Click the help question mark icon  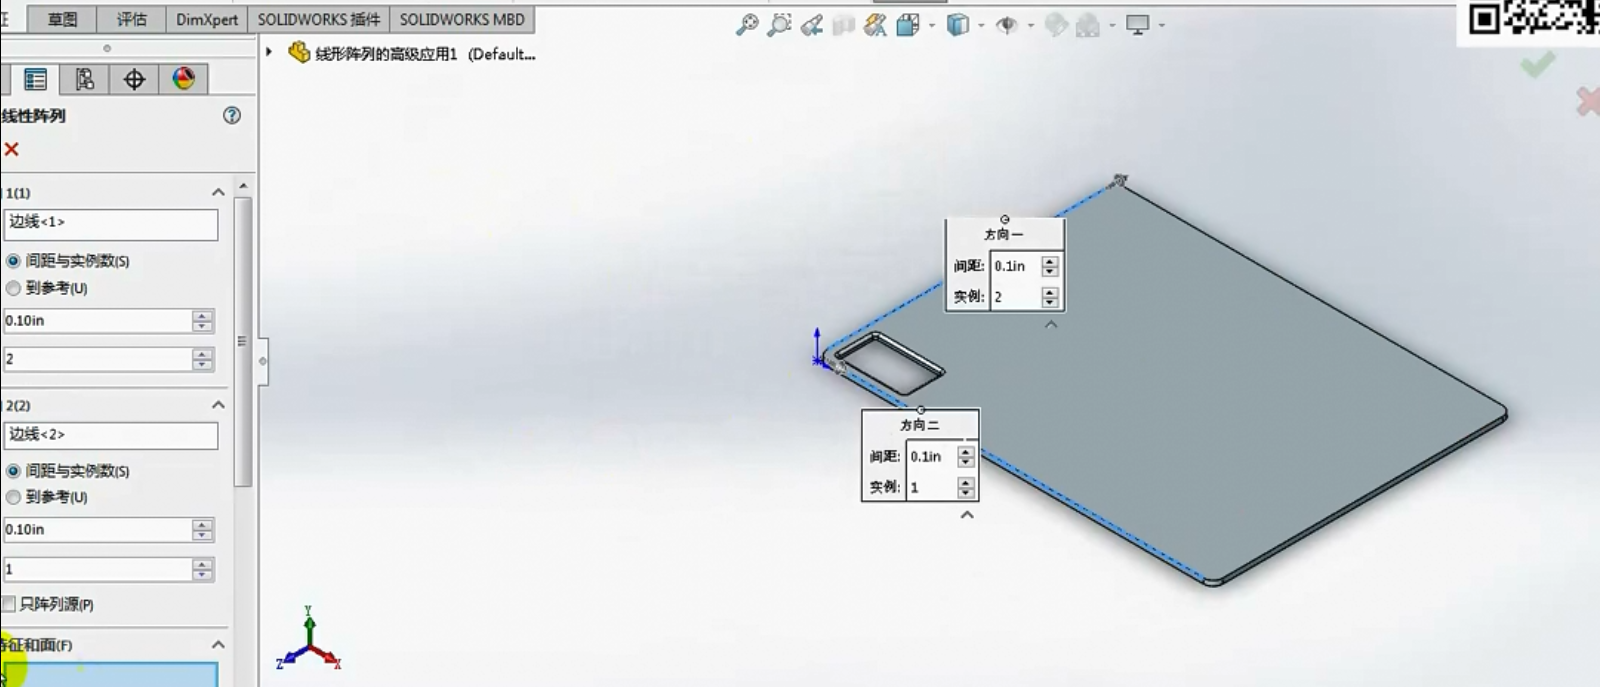pos(232,115)
